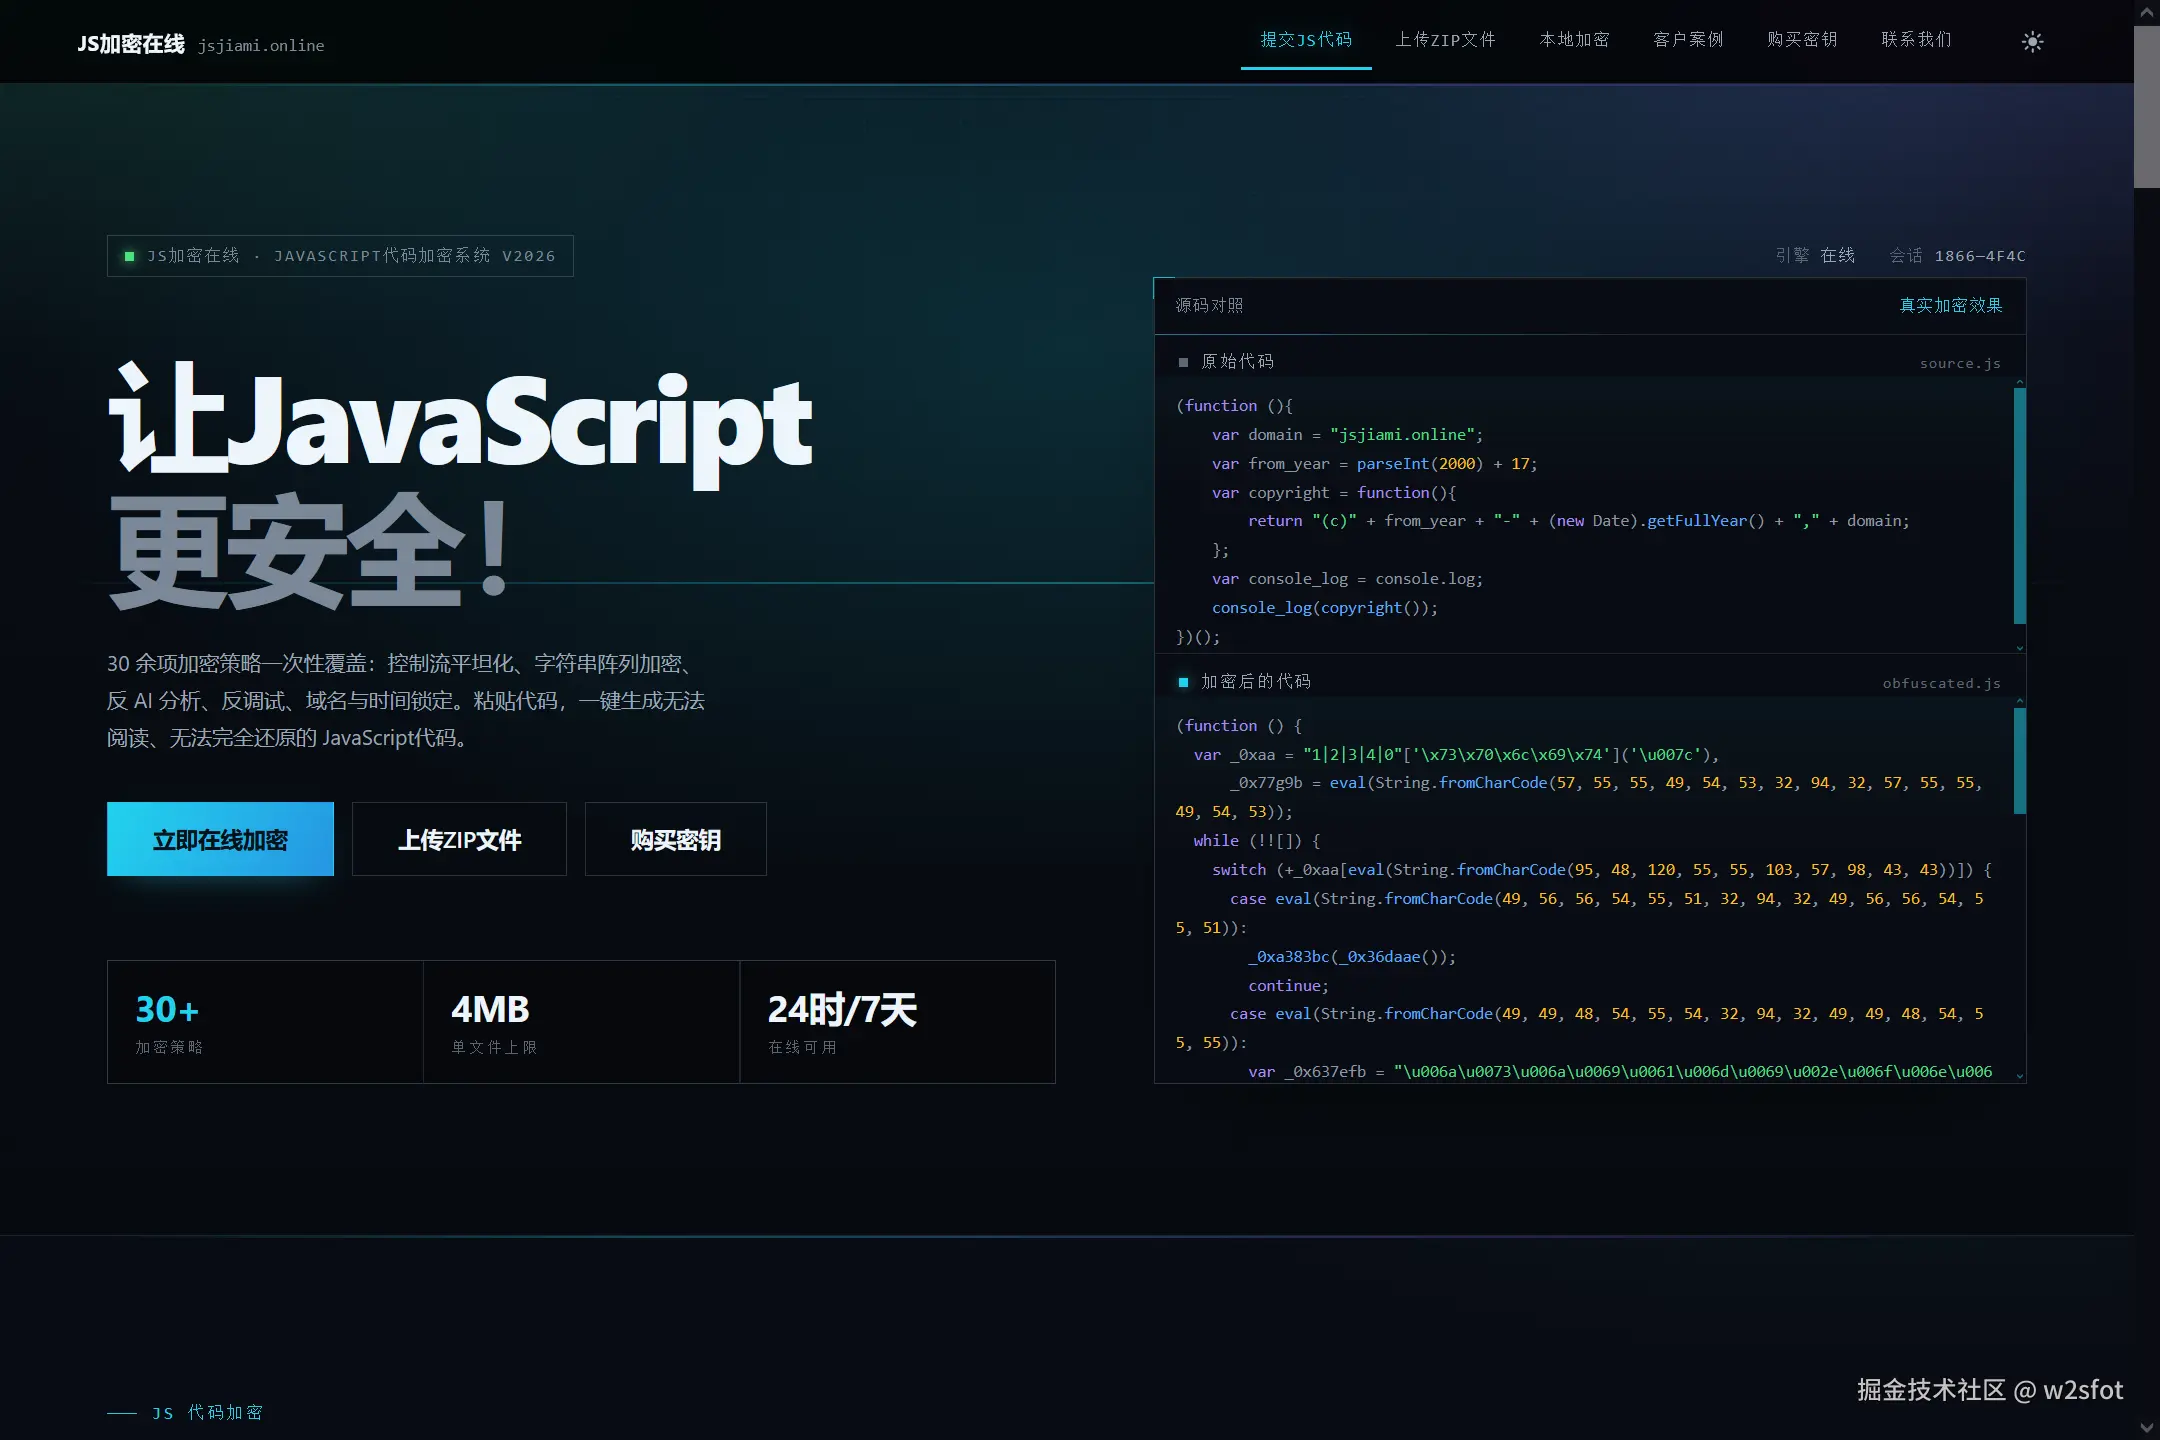Click the page scrollbar up arrow

coord(2147,12)
